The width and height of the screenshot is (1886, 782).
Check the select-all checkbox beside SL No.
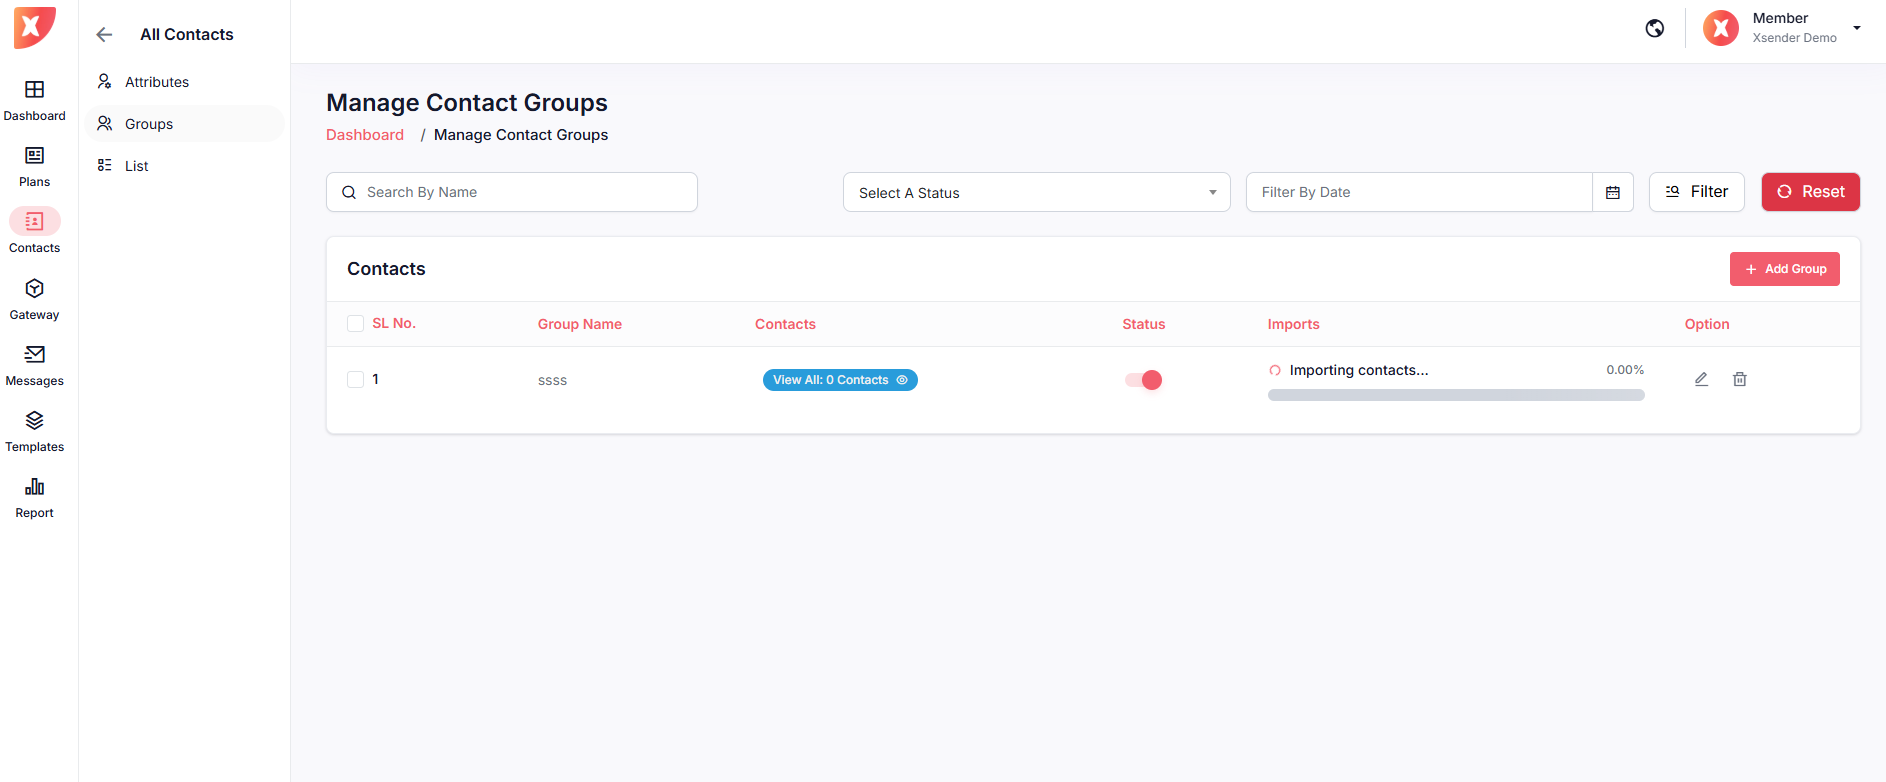[x=355, y=323]
